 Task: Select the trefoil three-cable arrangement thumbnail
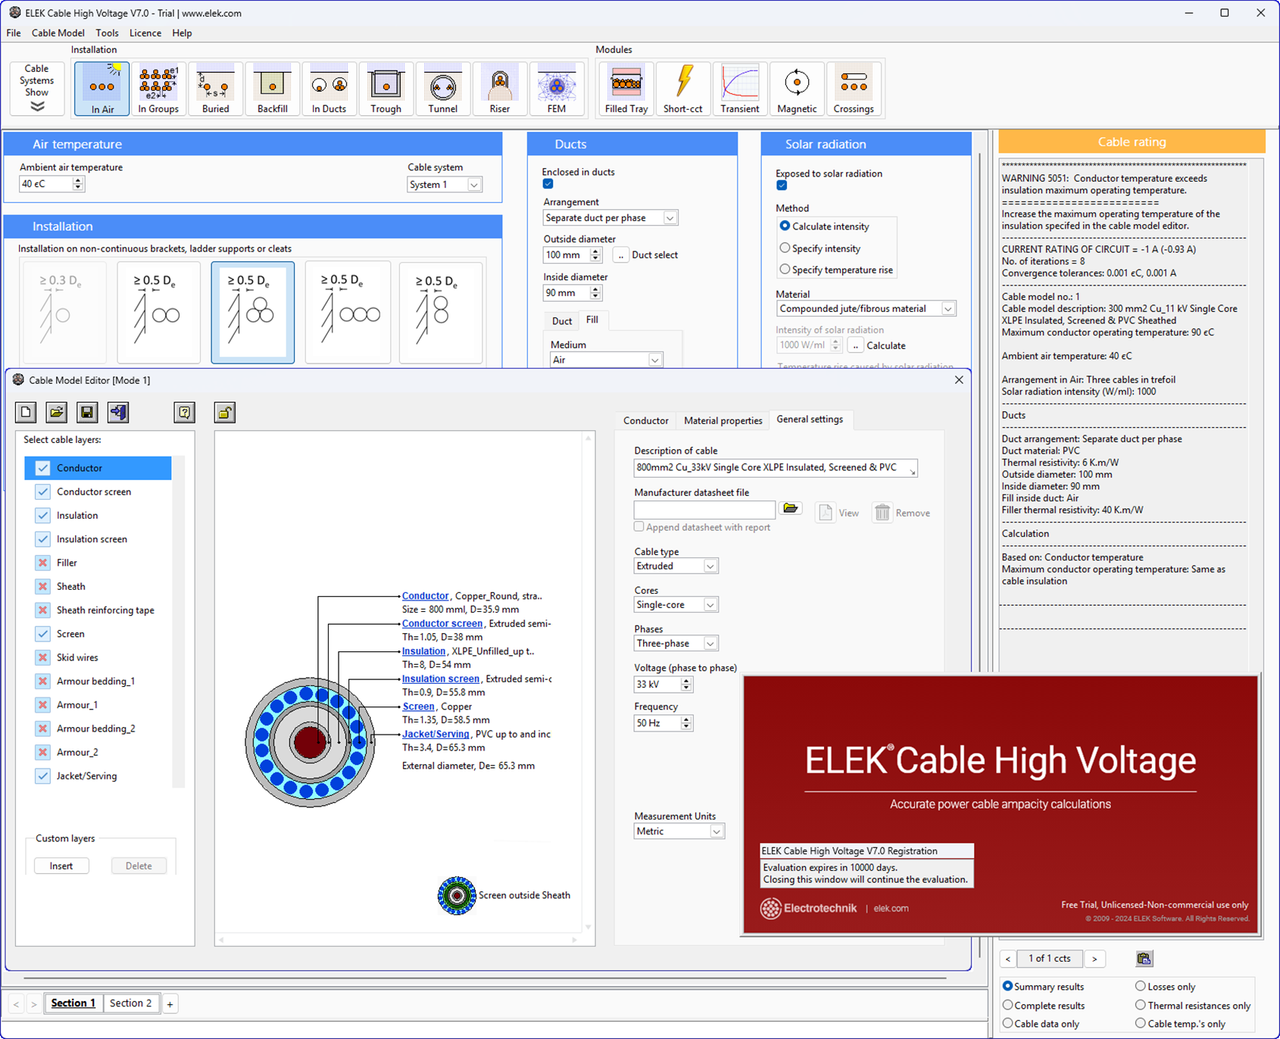pyautogui.click(x=253, y=312)
